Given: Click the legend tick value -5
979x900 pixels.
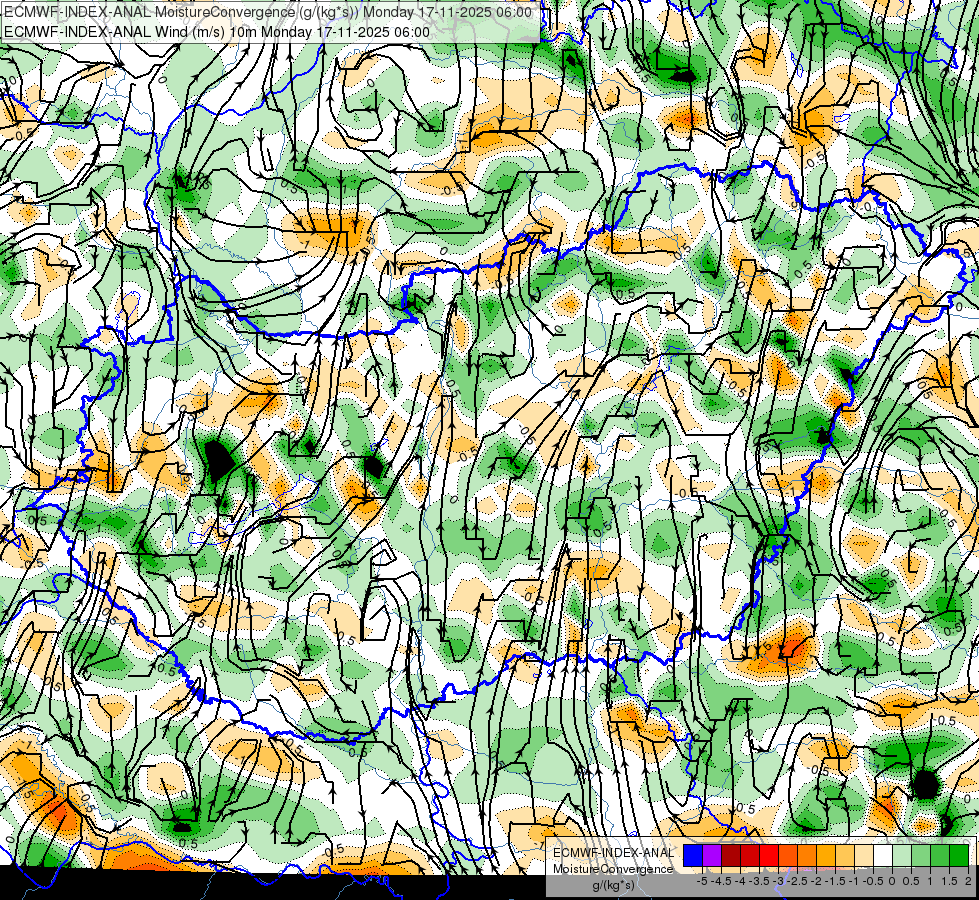Looking at the screenshot, I should (x=702, y=881).
